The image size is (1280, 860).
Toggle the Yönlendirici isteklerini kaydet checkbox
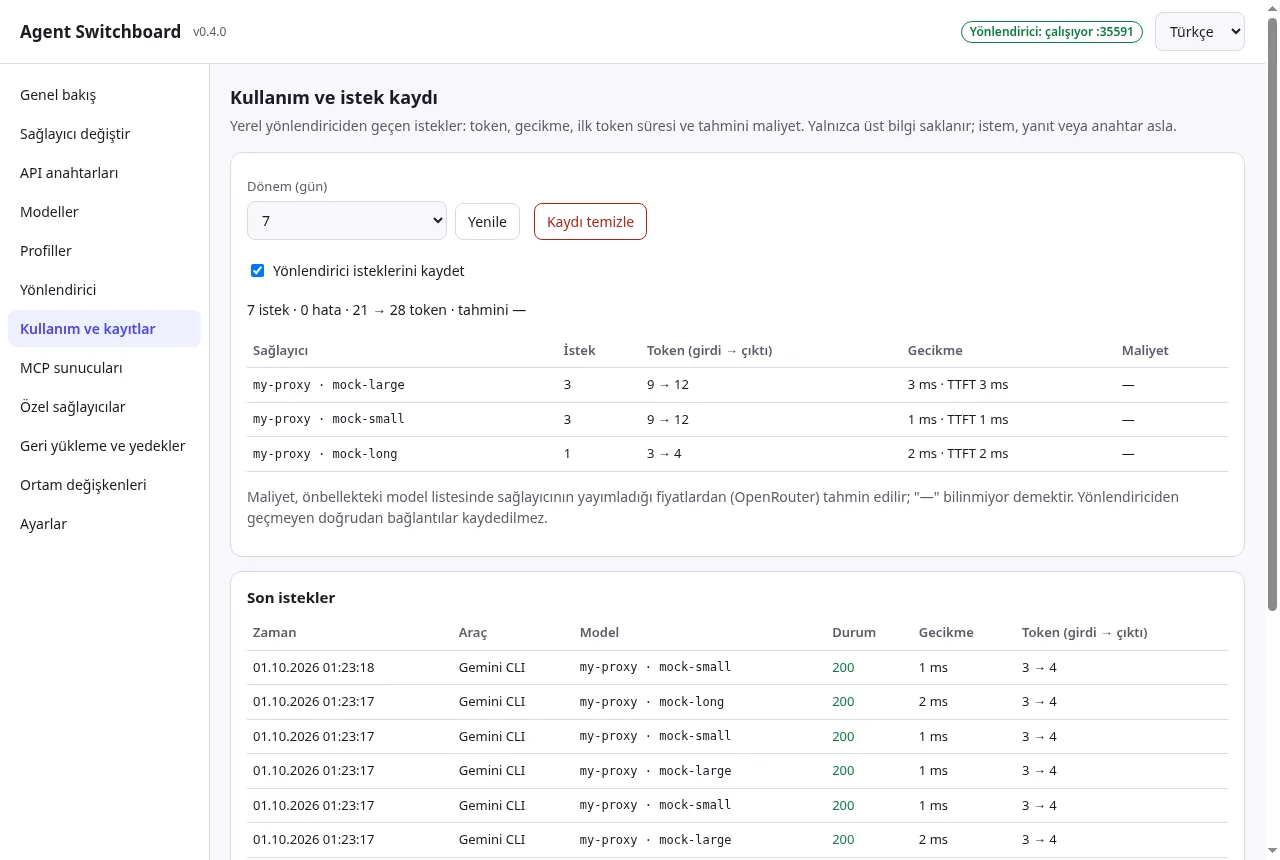click(257, 271)
